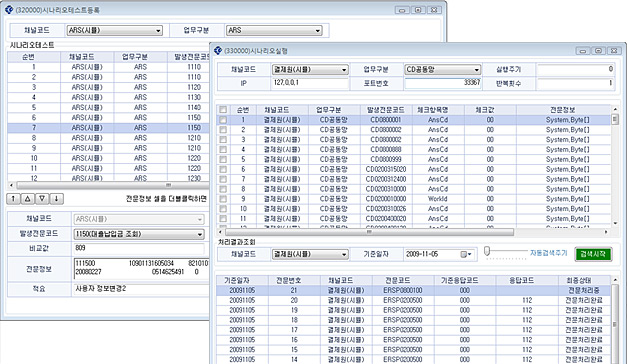Click the hollow down-triangle move-down button

42,198
